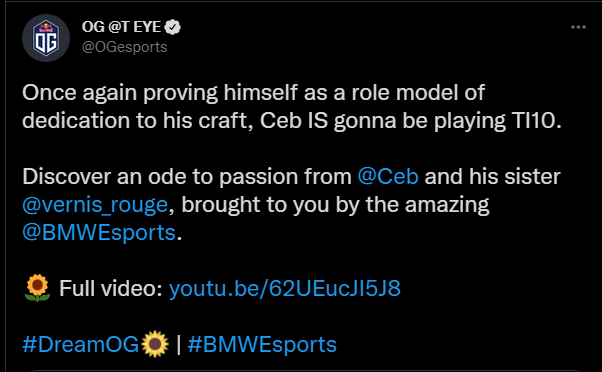Click the sunflower emoji after #DreamOG

(155, 344)
